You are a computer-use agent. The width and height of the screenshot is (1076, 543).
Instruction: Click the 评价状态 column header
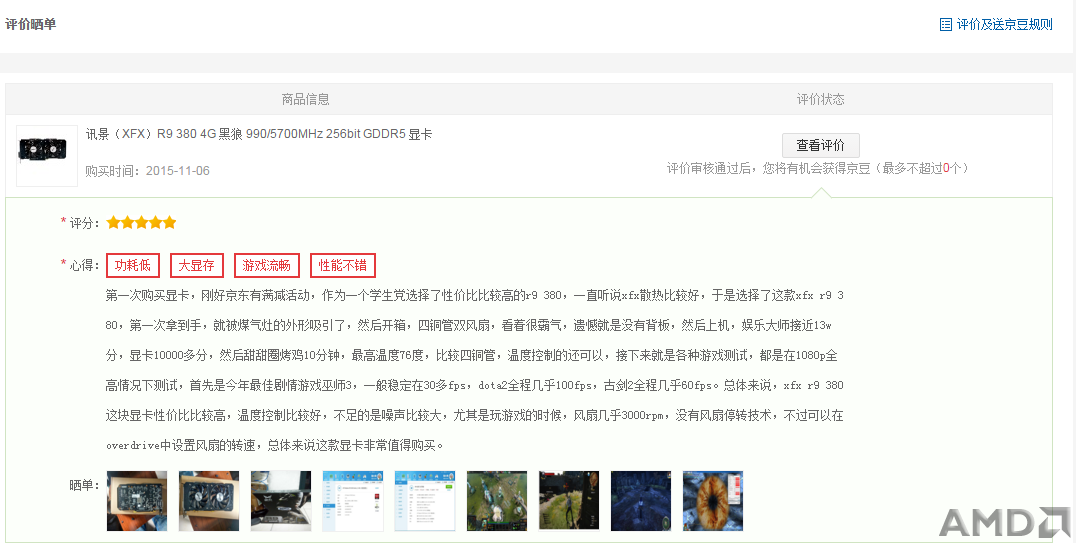tap(821, 100)
